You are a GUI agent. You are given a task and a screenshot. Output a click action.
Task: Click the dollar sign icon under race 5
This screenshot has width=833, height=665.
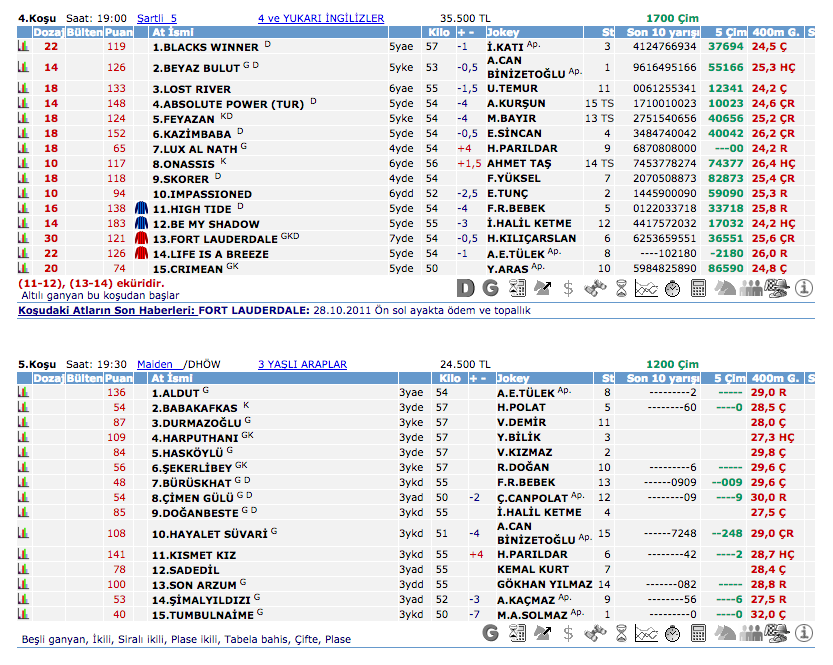tap(569, 632)
